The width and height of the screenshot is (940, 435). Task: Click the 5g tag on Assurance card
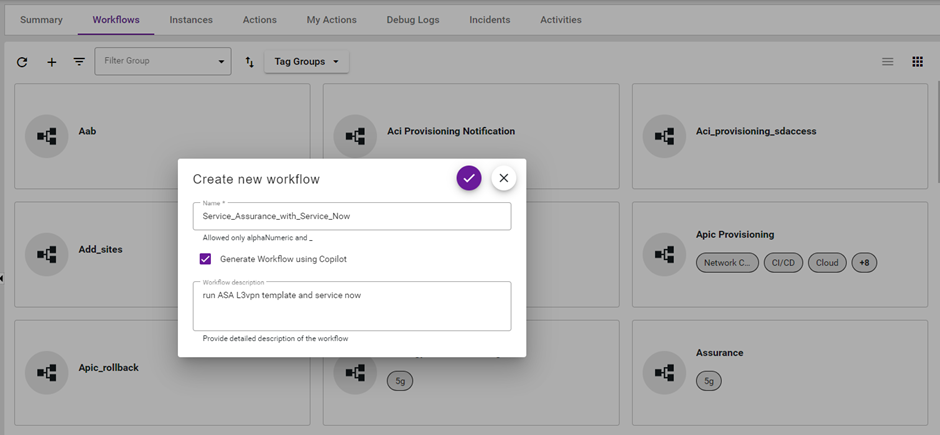[x=709, y=380]
